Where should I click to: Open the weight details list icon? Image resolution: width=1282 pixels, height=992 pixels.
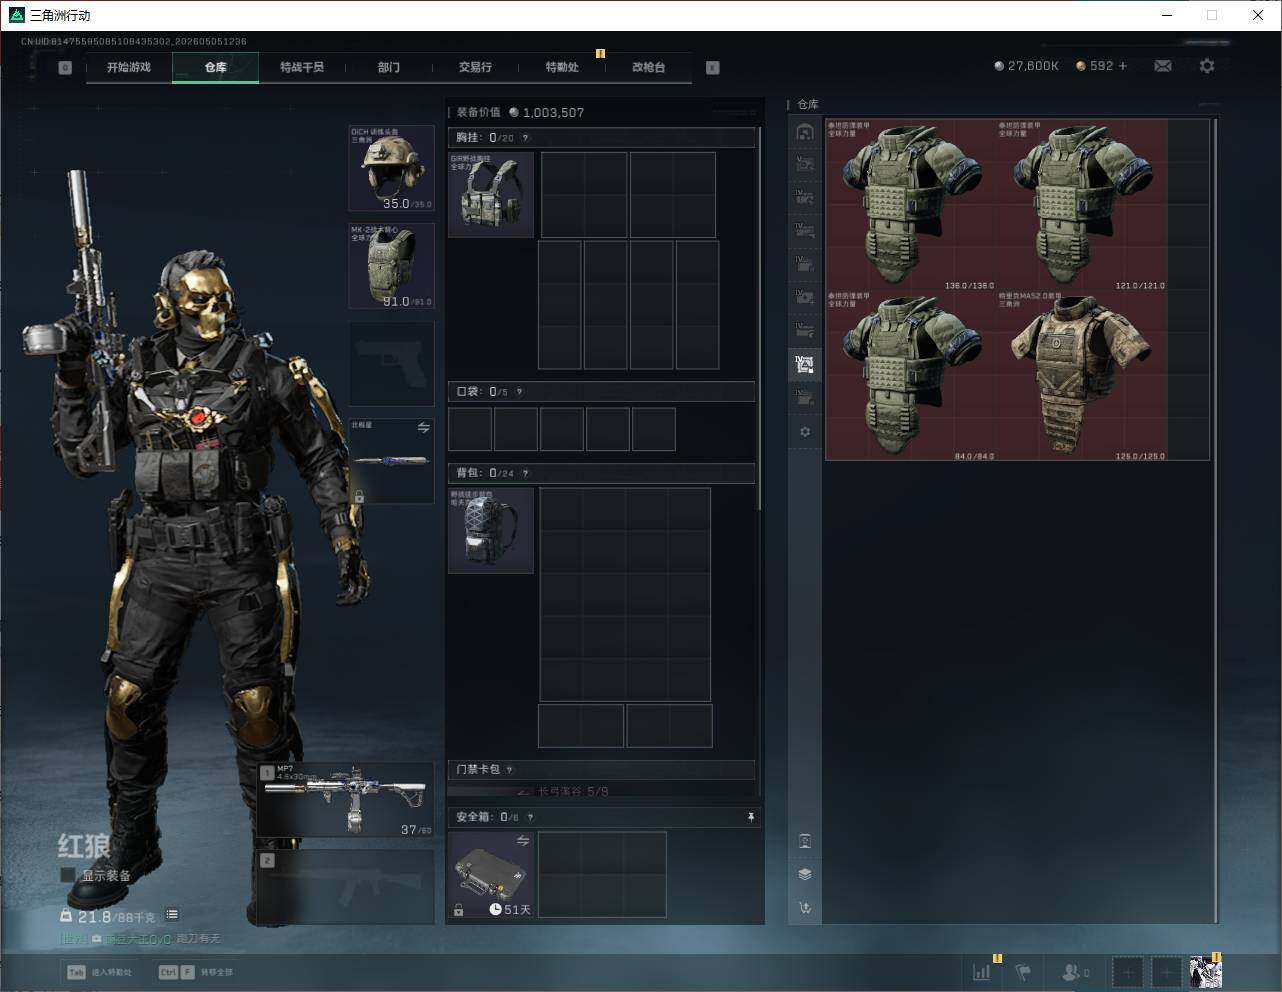click(172, 914)
